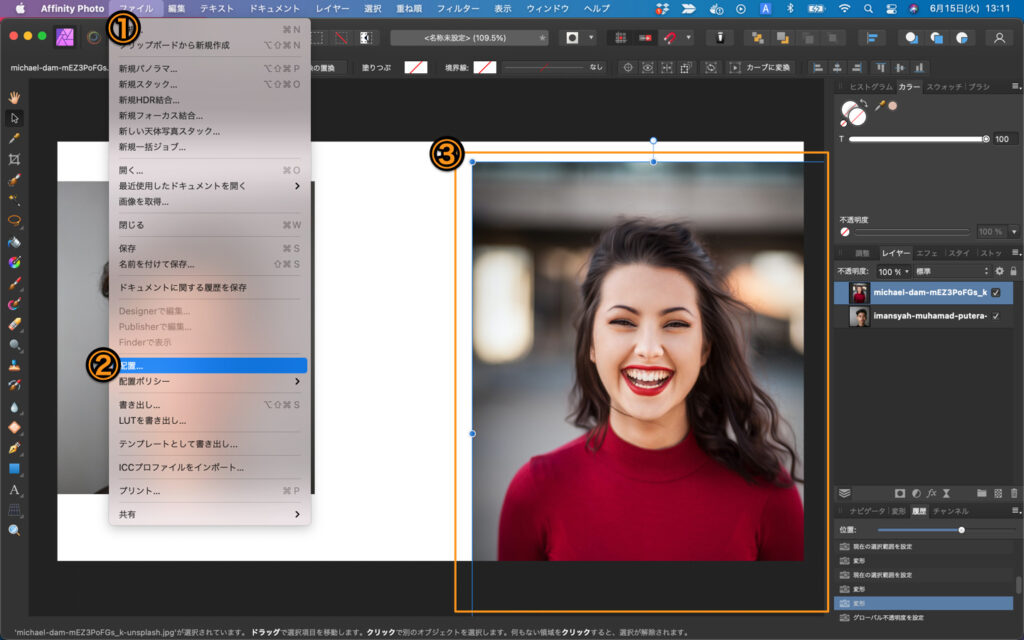Click the layer lock icon in Layers panel

click(x=1013, y=271)
